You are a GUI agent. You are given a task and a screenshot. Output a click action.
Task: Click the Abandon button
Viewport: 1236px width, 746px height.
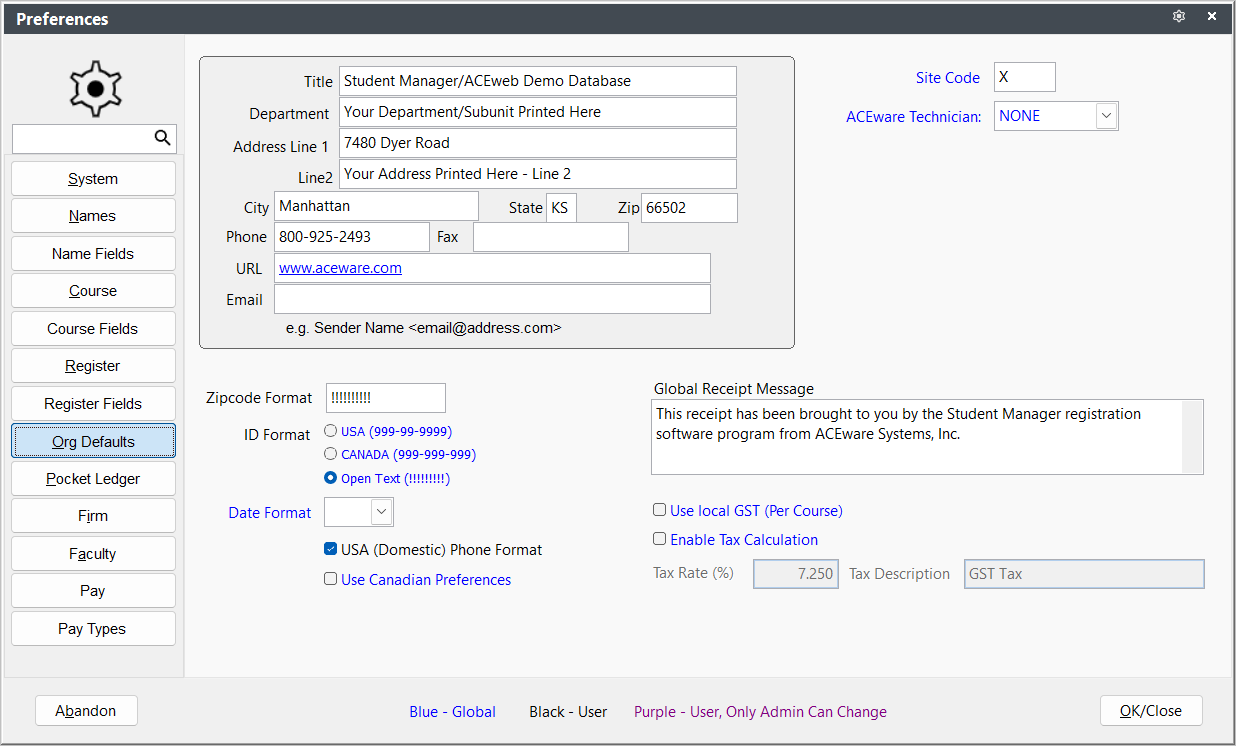86,711
